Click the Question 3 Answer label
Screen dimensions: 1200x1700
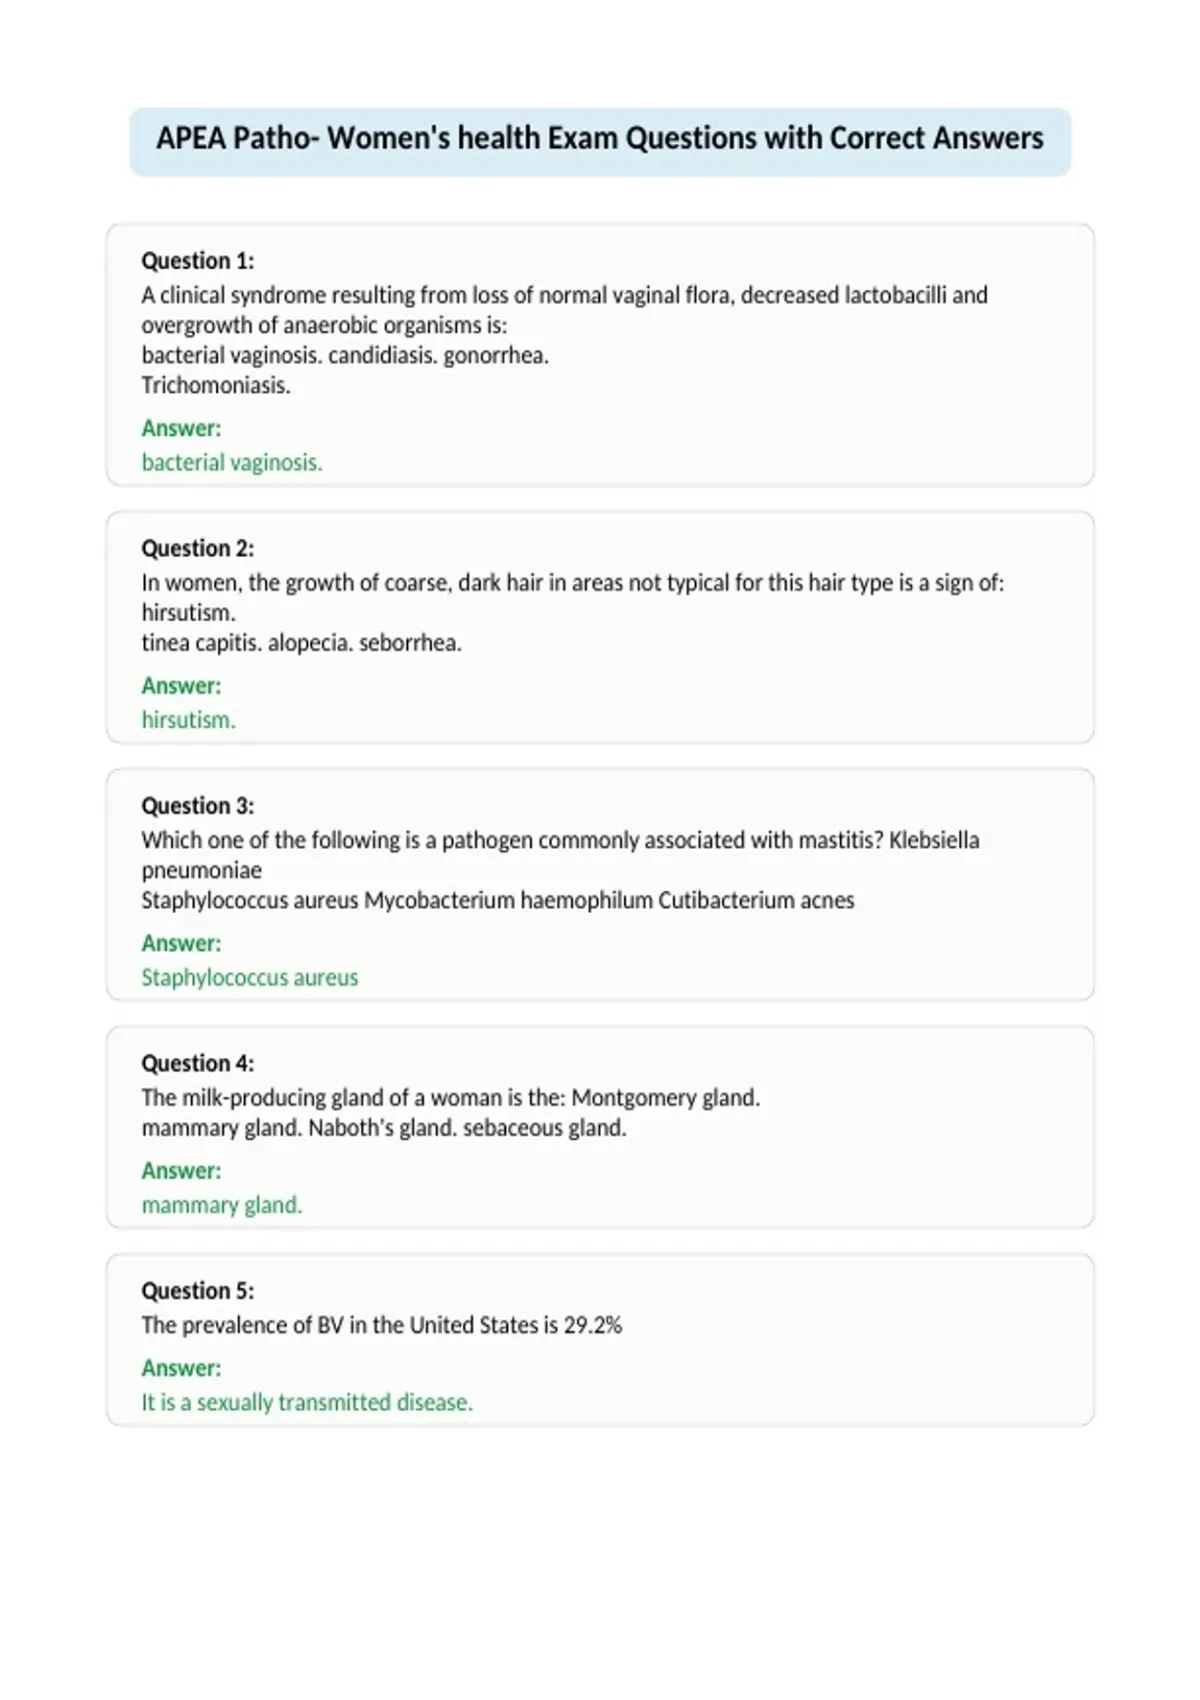pyautogui.click(x=181, y=943)
